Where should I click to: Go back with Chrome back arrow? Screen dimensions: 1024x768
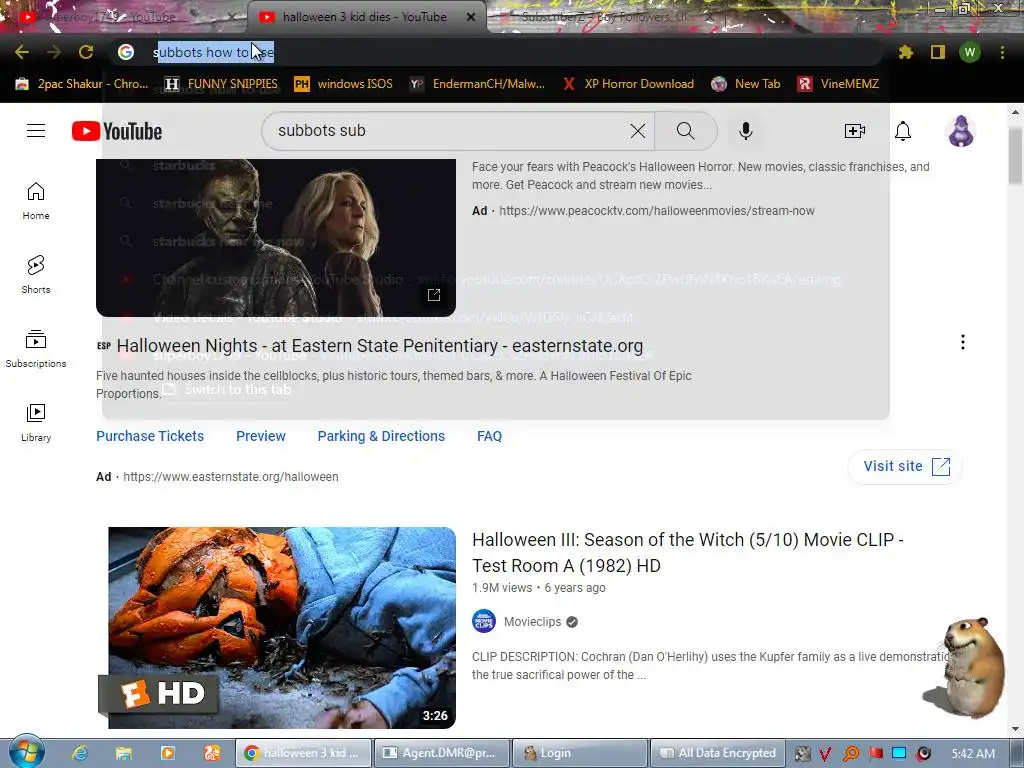[22, 52]
